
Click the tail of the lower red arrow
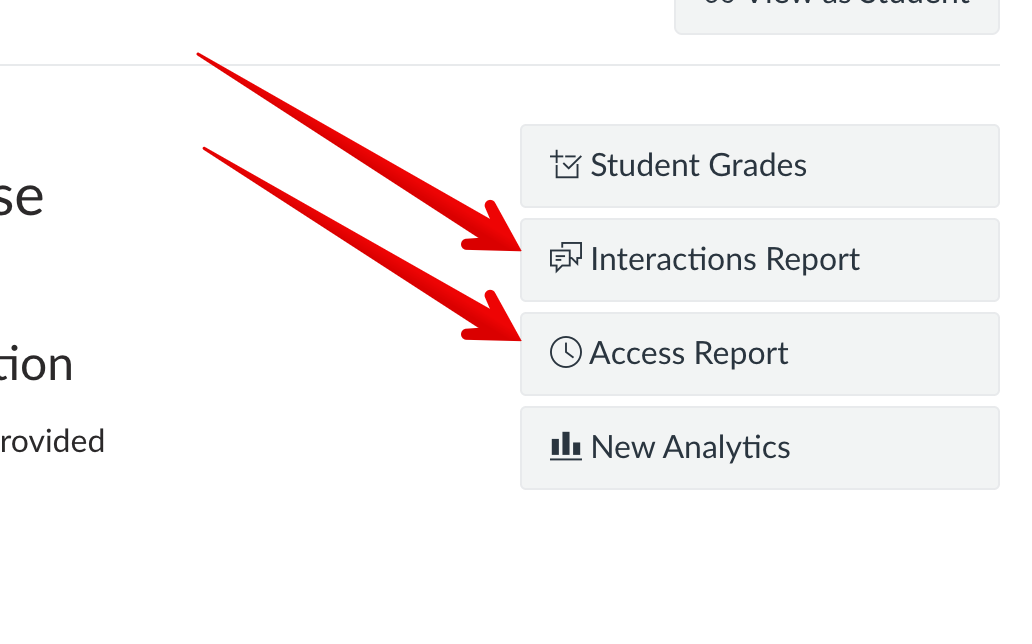click(208, 150)
